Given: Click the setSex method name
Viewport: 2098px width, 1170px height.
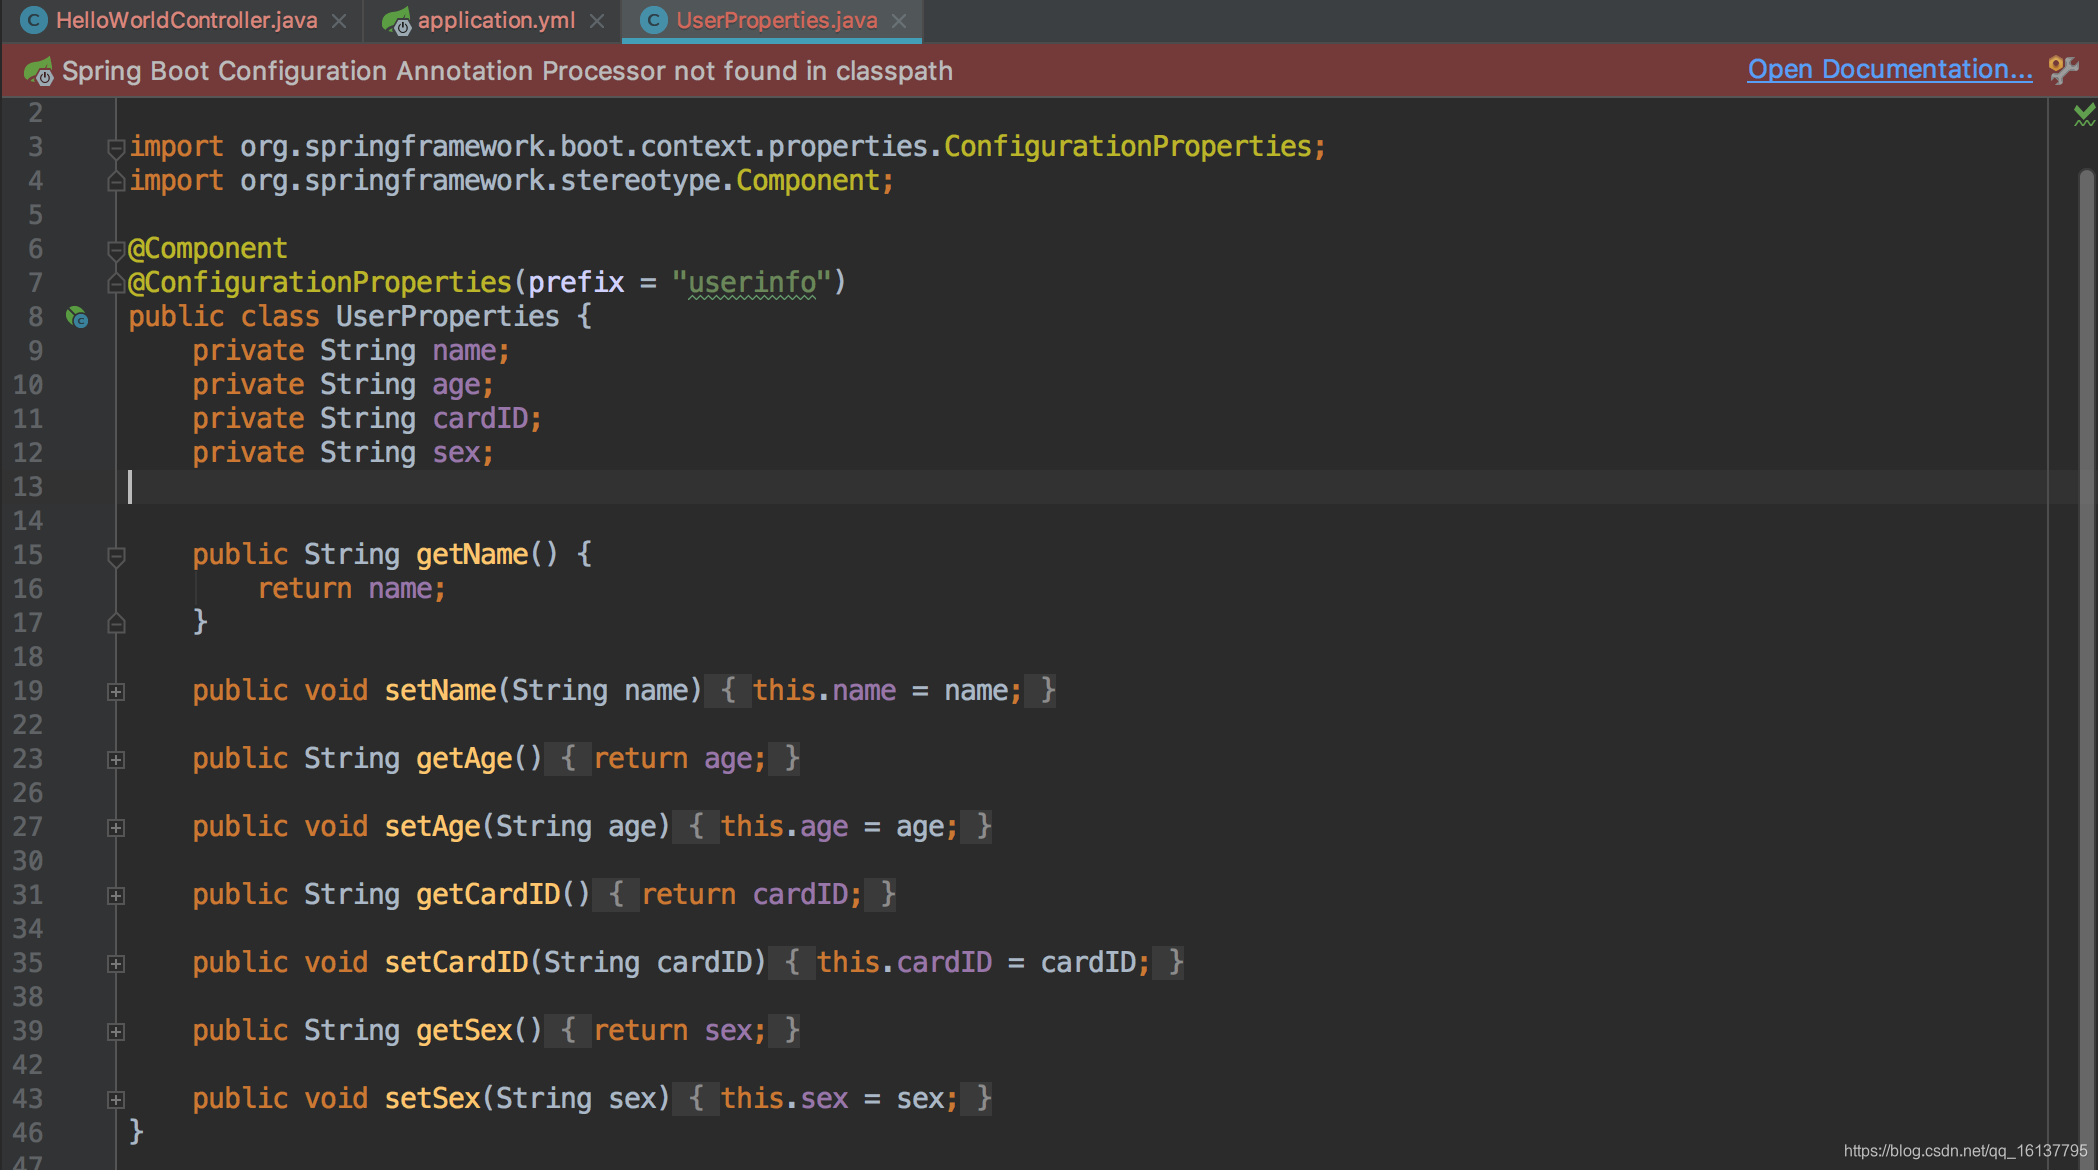Looking at the screenshot, I should [x=432, y=1099].
